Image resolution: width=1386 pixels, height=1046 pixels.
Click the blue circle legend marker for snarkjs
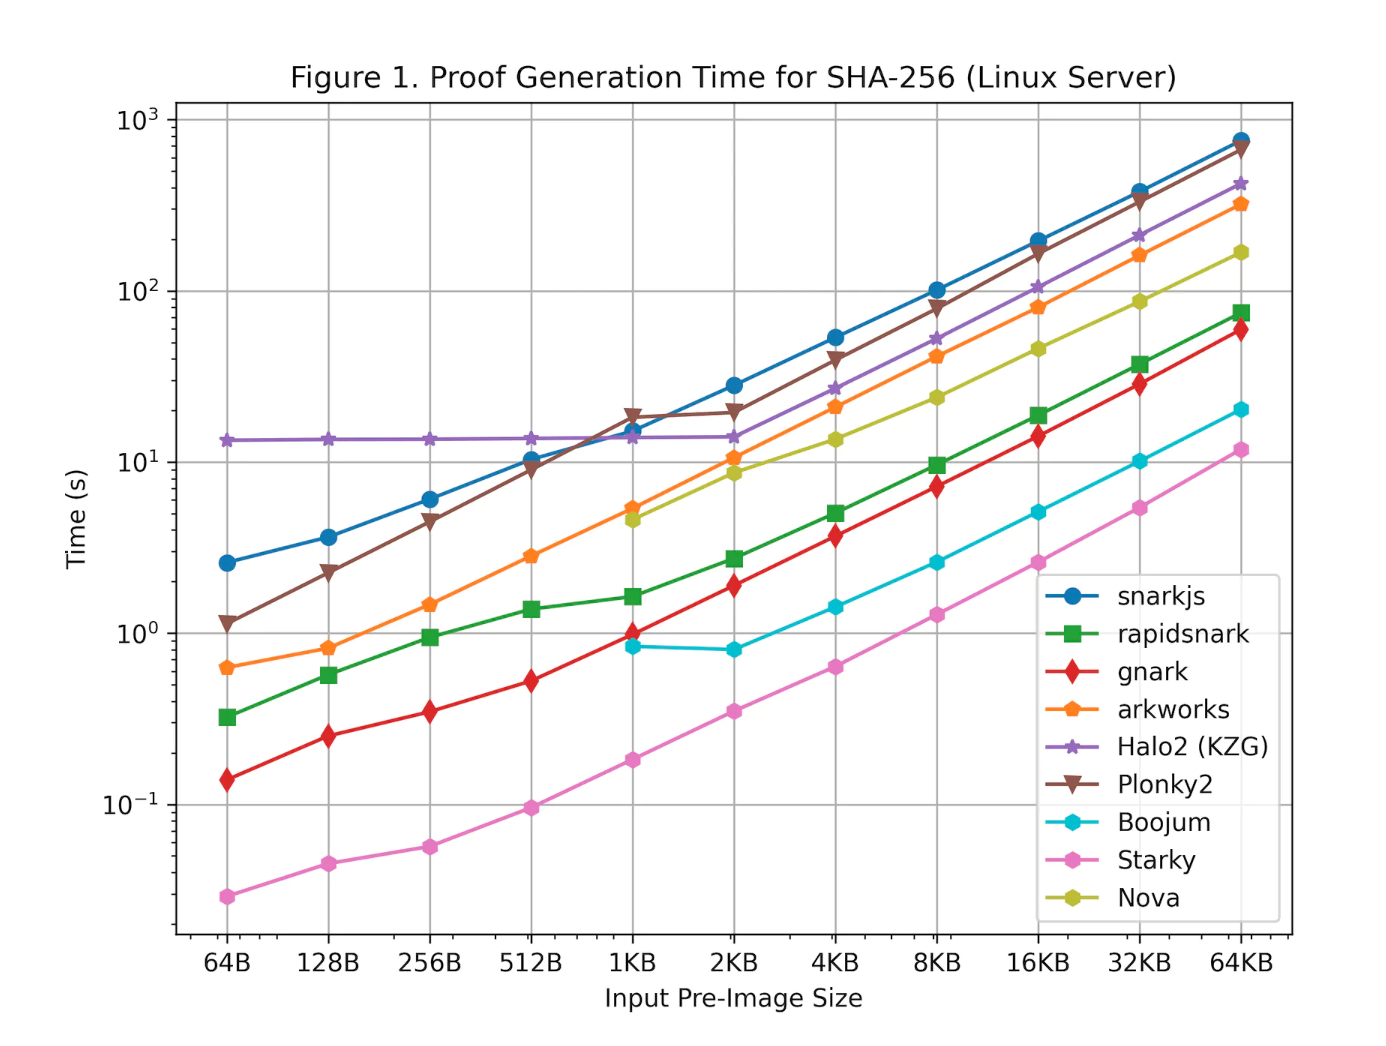(x=1073, y=596)
